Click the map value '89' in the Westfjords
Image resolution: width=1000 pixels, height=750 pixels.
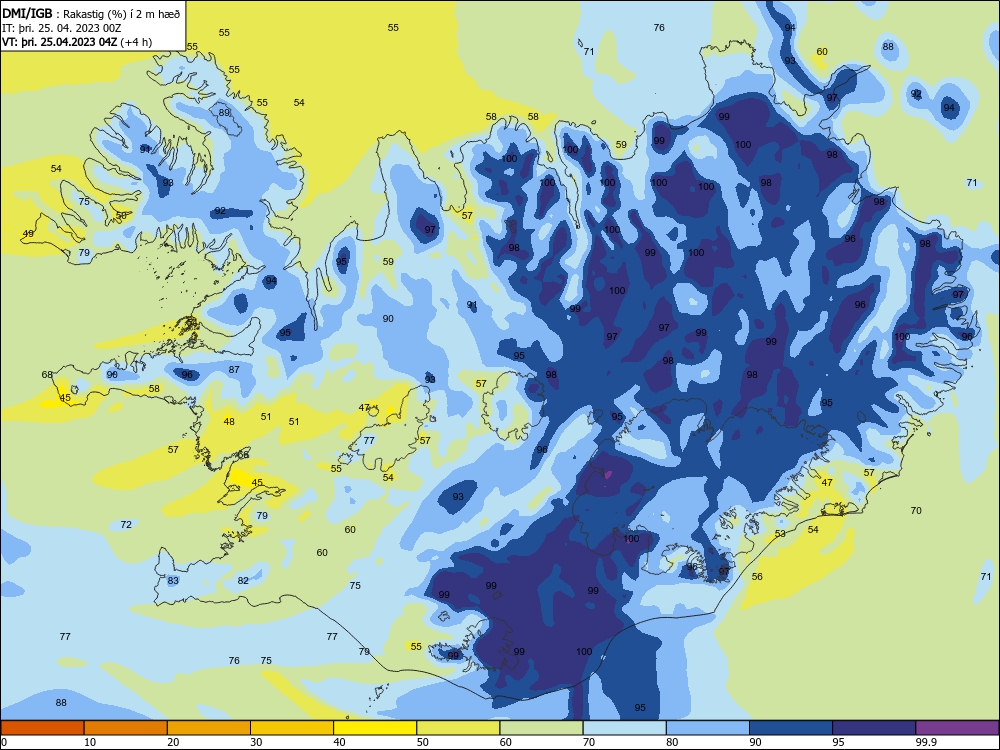coord(224,113)
